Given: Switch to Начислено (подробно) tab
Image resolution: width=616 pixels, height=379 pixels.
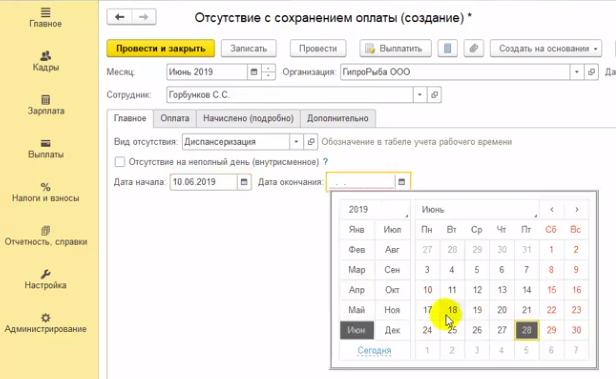Looking at the screenshot, I should (248, 118).
